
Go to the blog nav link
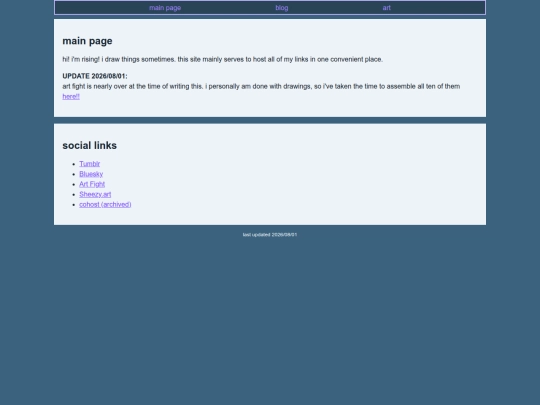point(282,8)
